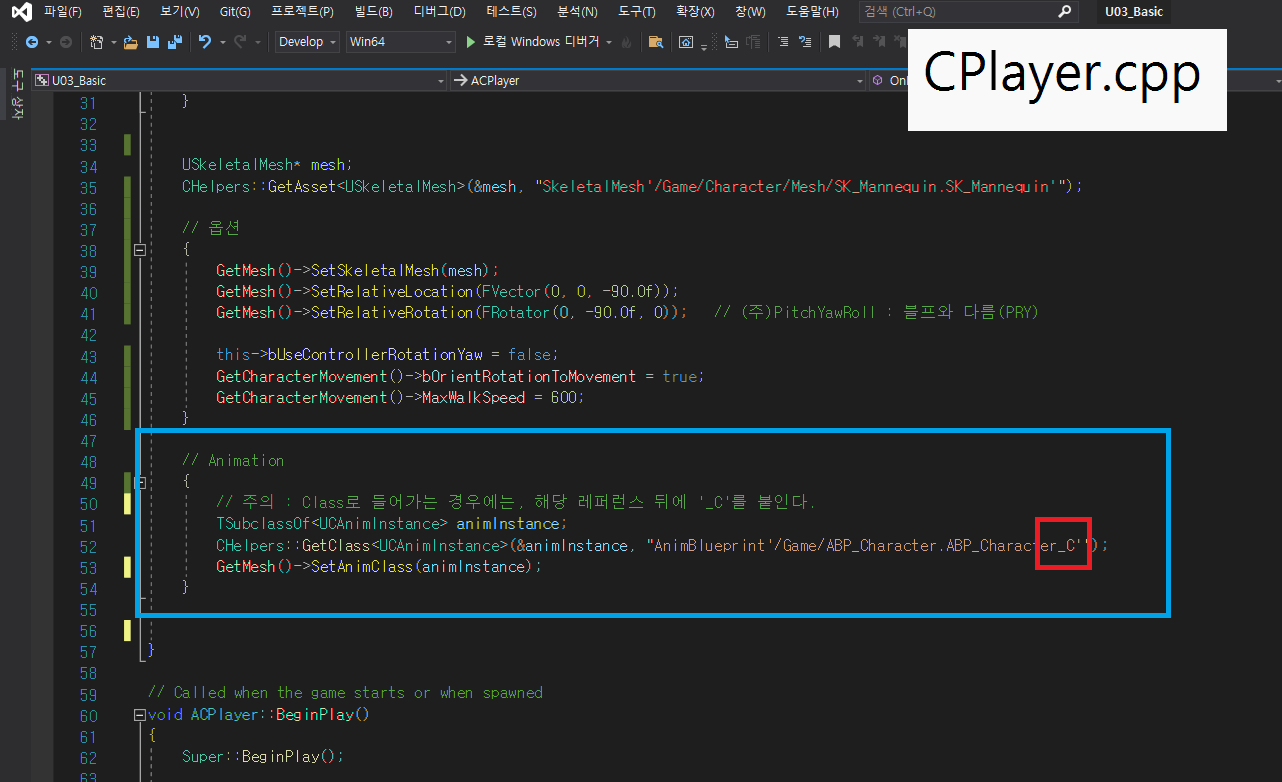Click the bUseControllerRotationYaw text on line 43
This screenshot has height=782, width=1282.
375,355
